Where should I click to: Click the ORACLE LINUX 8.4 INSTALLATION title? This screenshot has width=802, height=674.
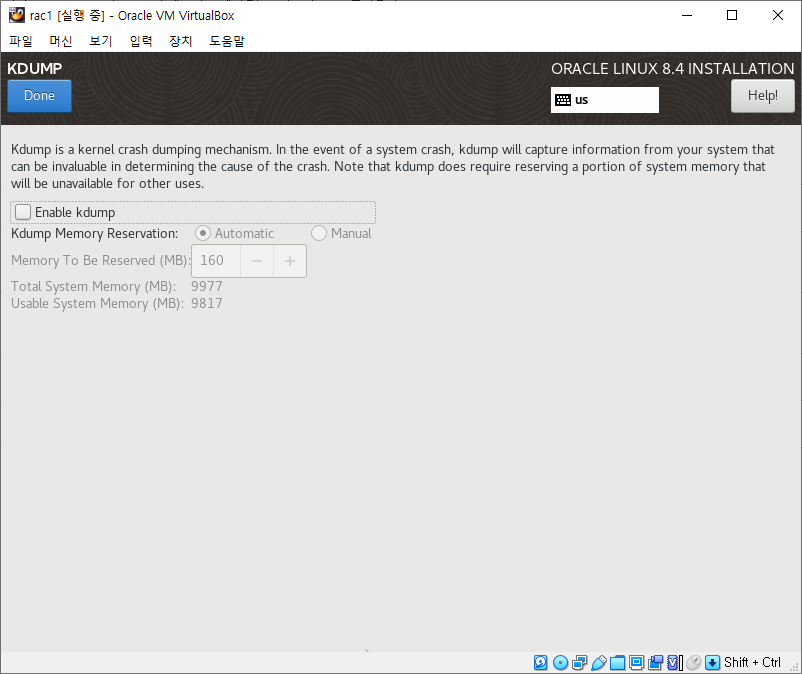click(672, 69)
